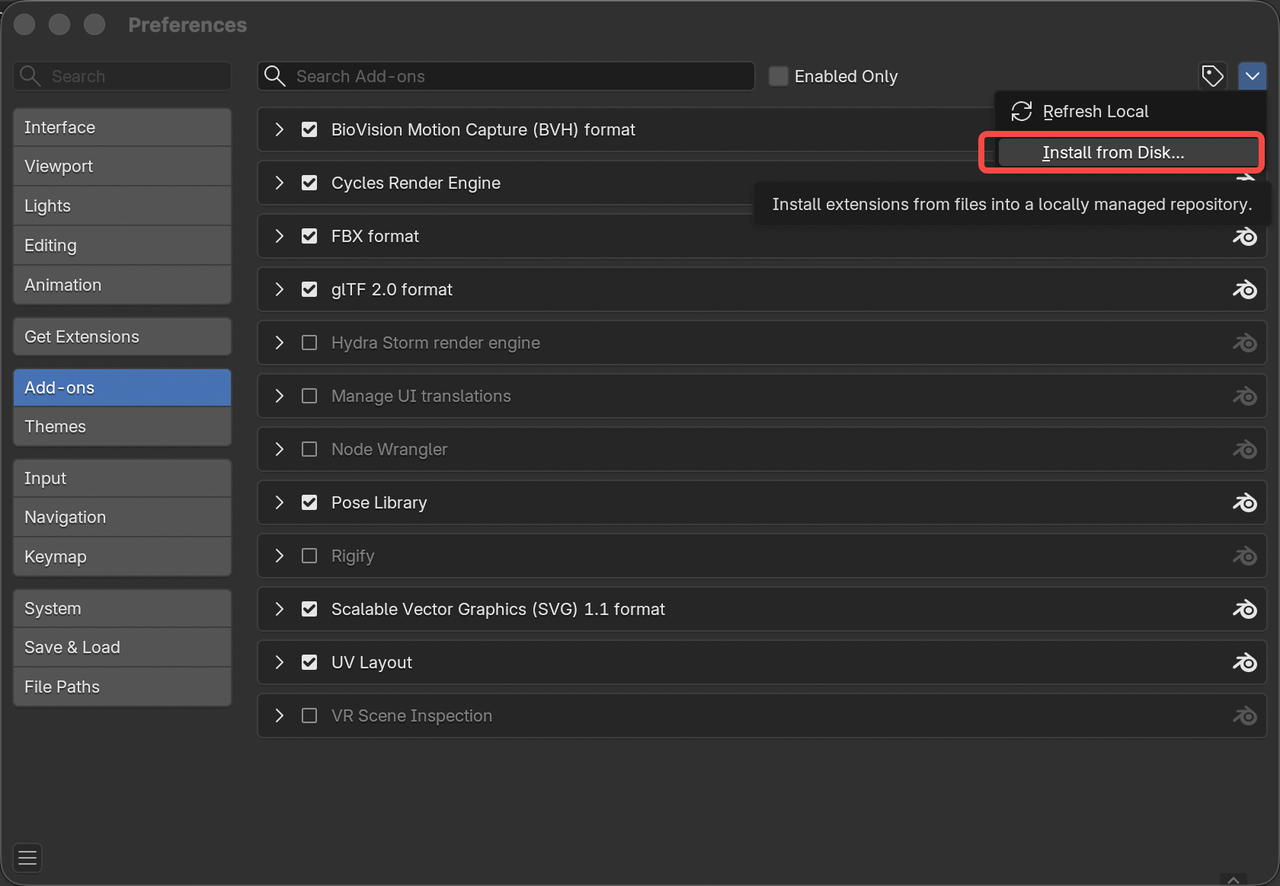This screenshot has width=1280, height=886.
Task: Expand the Node Wrangler row
Action: click(279, 449)
